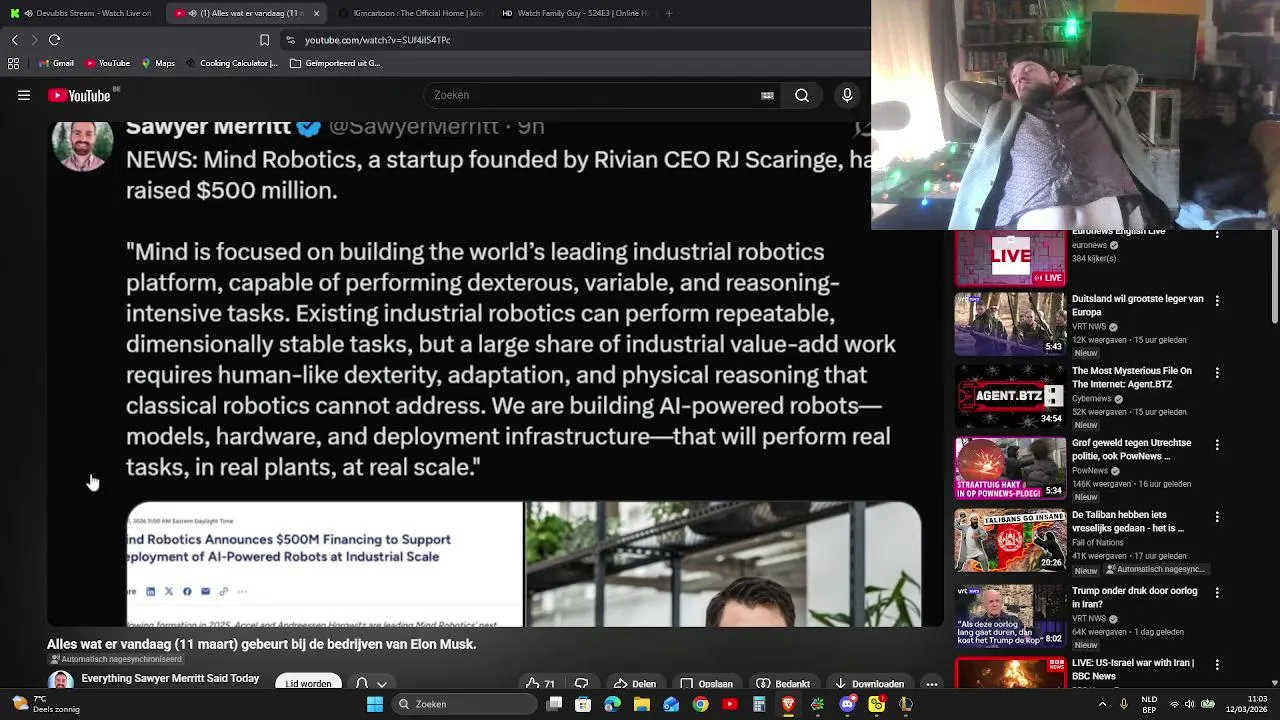
Task: Open options menu for LIVE: US-Israel war video
Action: (x=1217, y=664)
